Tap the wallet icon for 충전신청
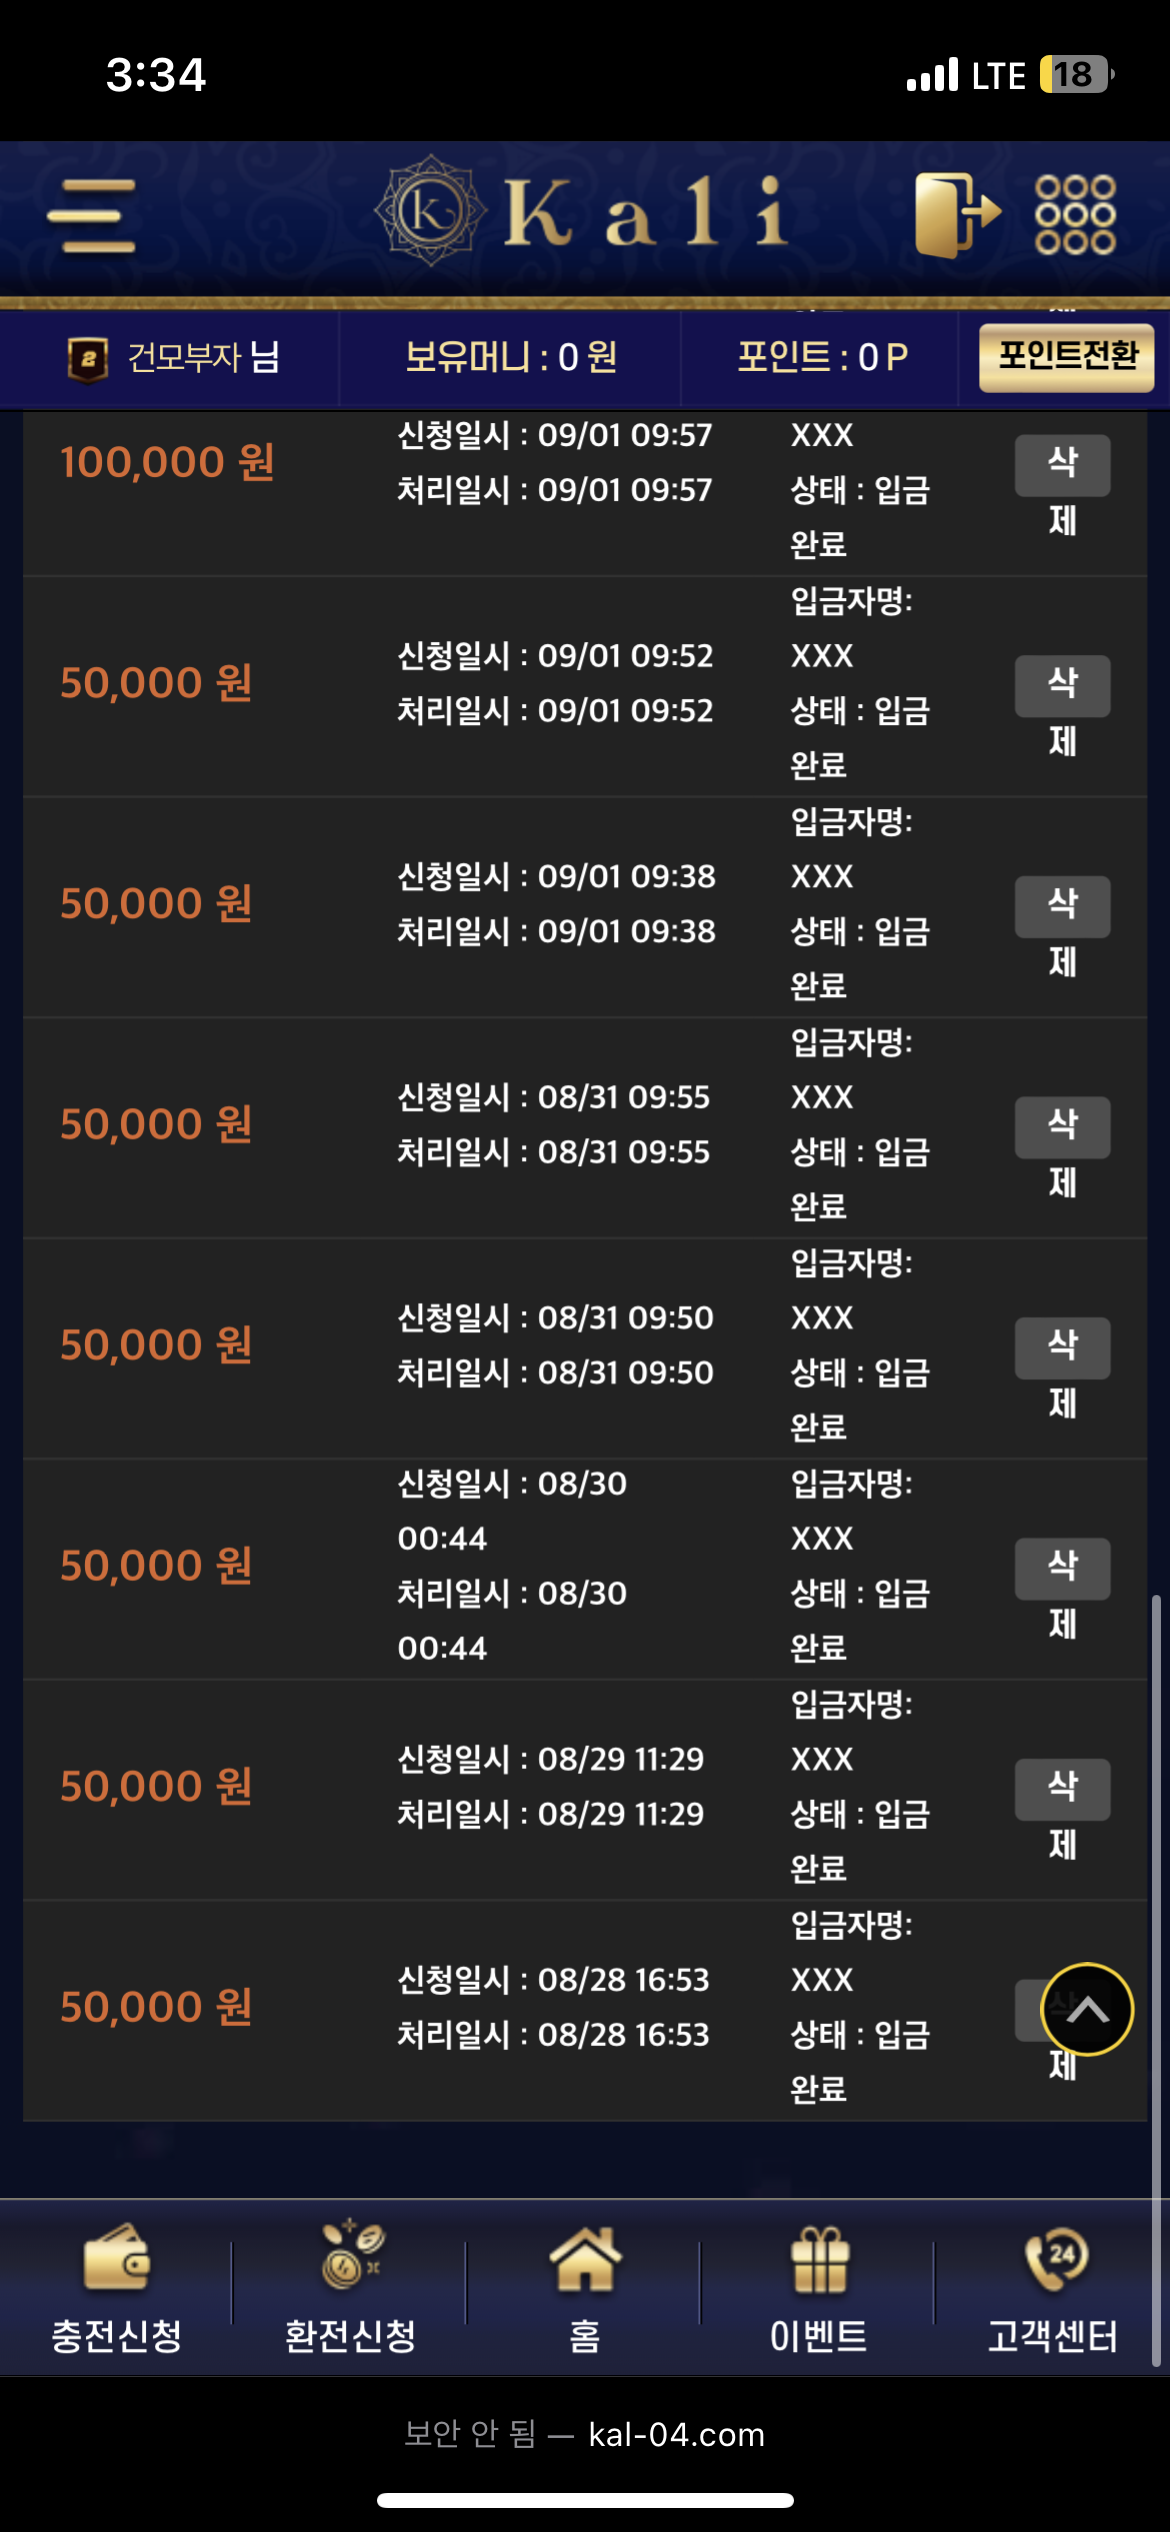Screen dimensions: 1170x2532 tap(117, 2257)
